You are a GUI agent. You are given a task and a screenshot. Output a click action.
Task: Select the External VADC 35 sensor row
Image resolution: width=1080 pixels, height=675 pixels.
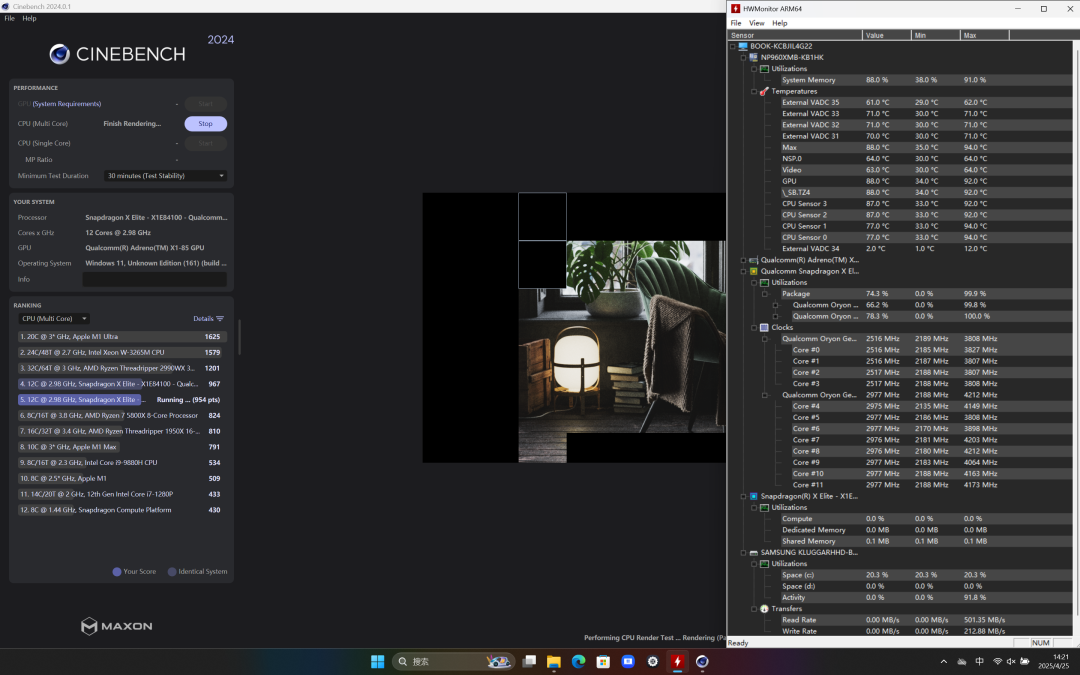[926, 103]
